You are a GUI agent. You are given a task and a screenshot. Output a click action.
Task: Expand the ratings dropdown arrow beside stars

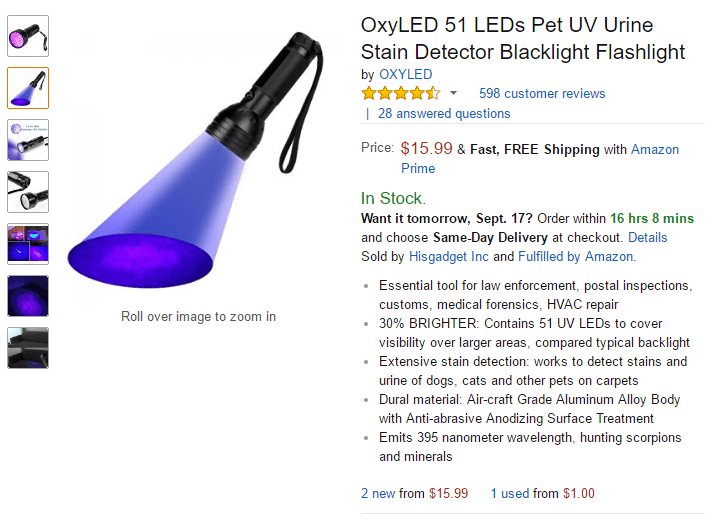pos(453,94)
